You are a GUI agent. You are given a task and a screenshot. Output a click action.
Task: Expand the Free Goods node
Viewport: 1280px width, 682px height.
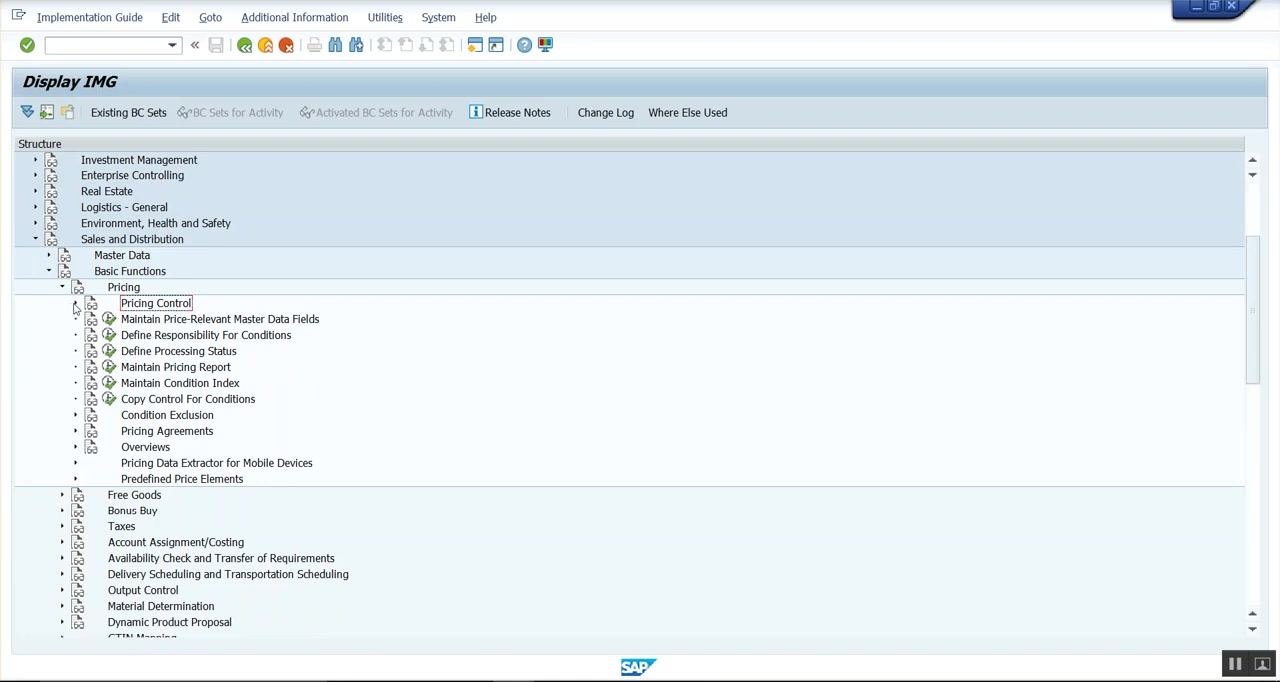click(62, 495)
